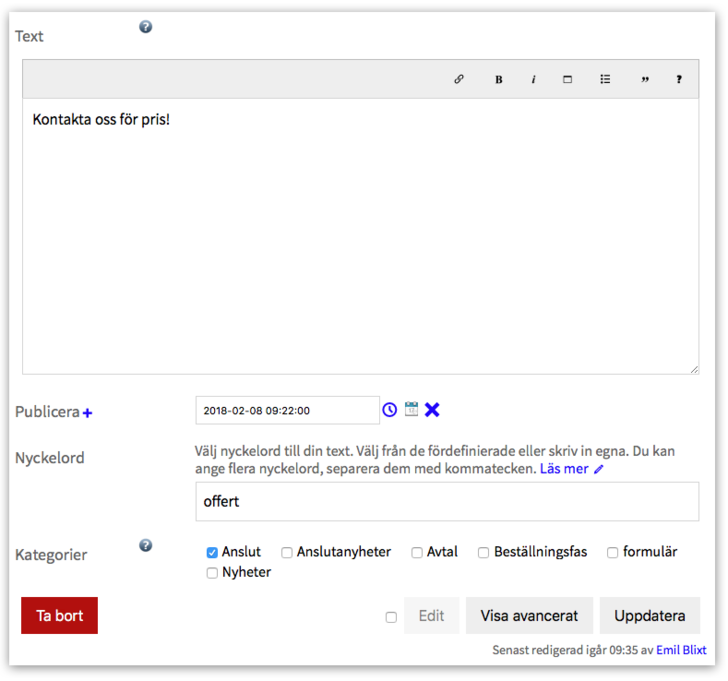Expand Publicera options with plus sign
Viewport: 728px width, 681px height.
(x=88, y=413)
